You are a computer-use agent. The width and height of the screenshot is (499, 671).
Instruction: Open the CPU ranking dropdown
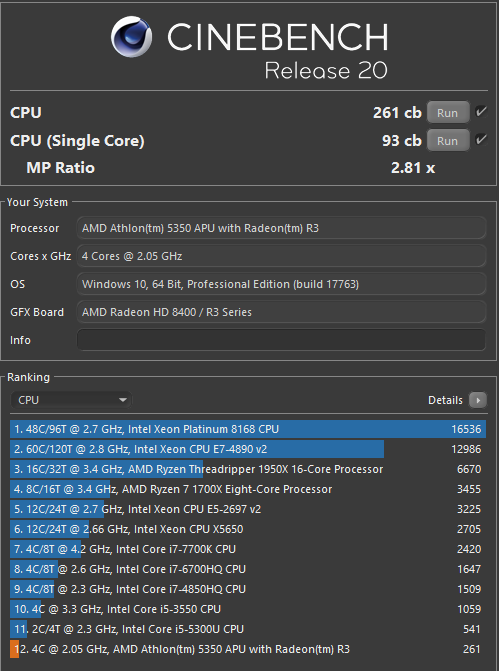71,400
